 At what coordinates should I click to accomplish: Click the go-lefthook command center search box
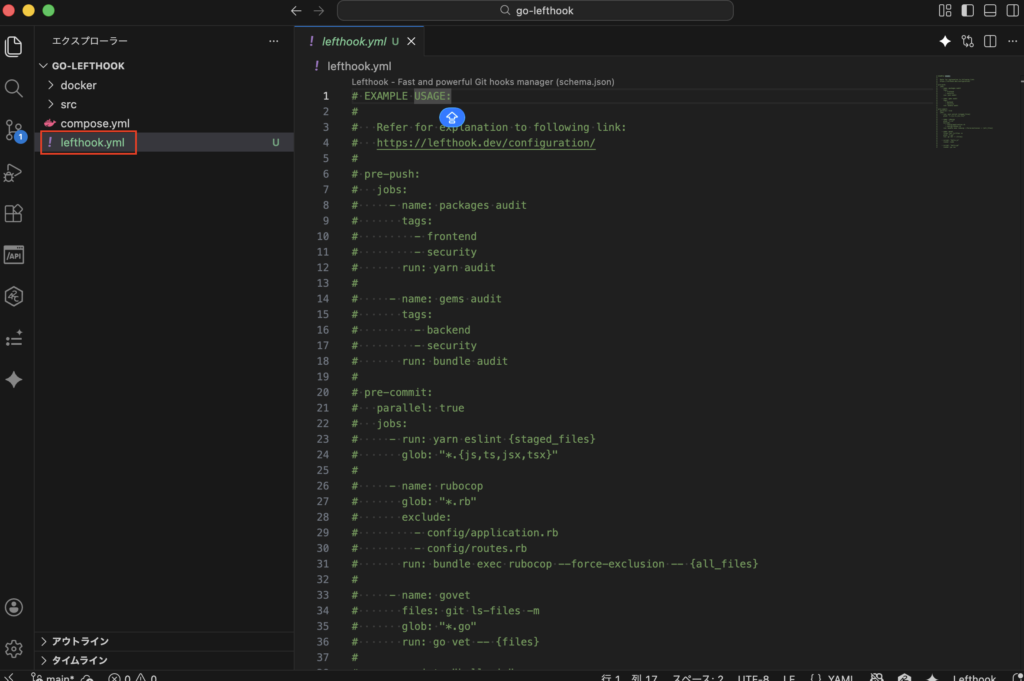click(535, 11)
